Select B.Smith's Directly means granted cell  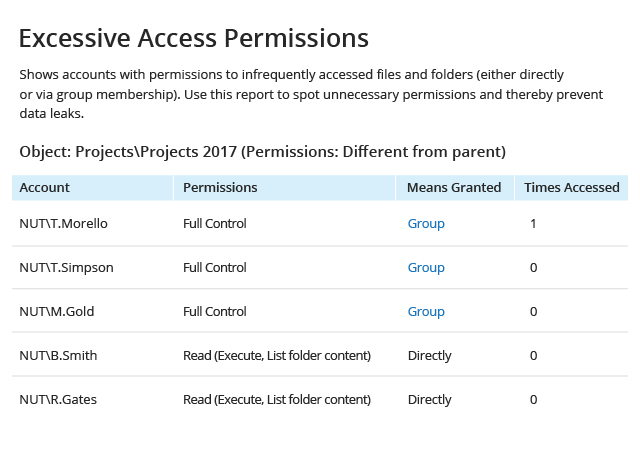pos(429,356)
